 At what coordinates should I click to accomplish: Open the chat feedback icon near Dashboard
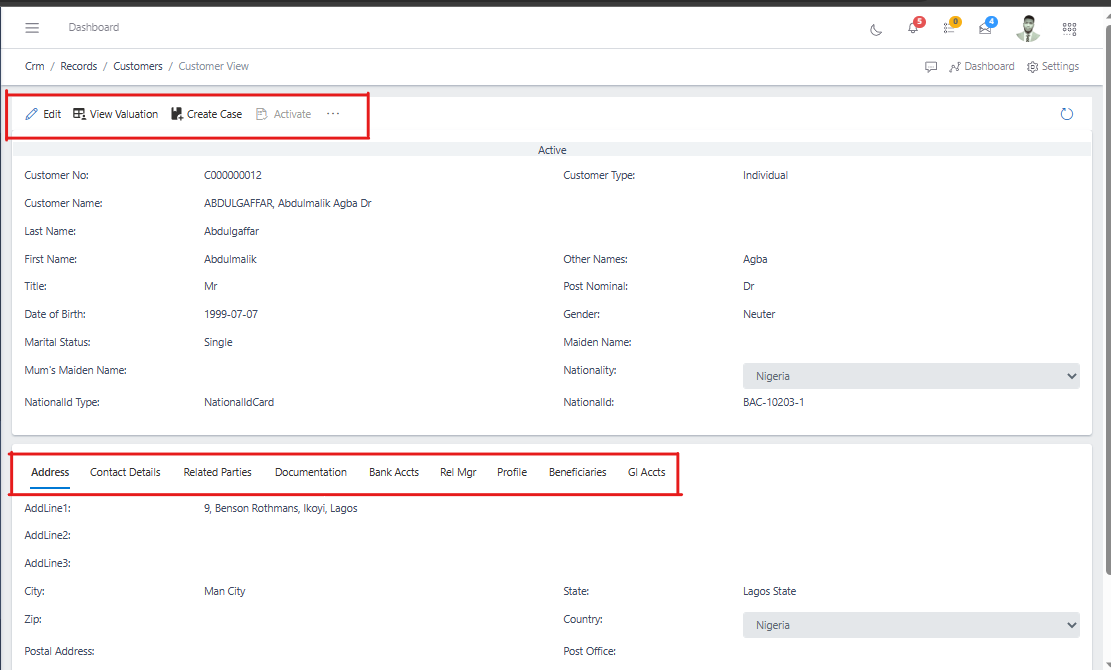[x=931, y=66]
